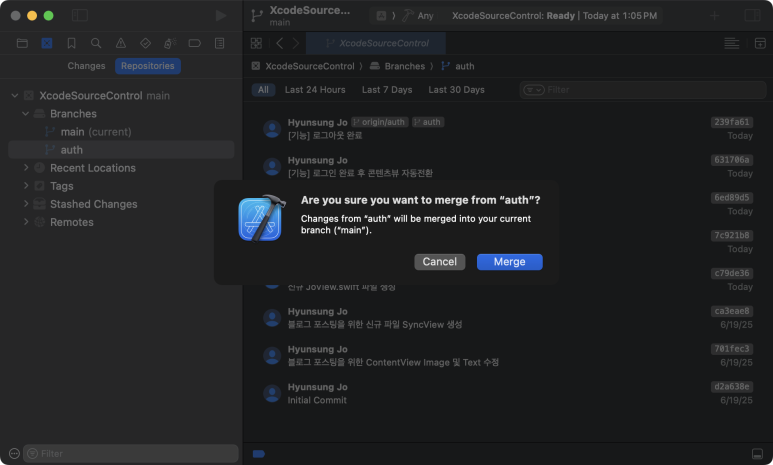The image size is (773, 465).
Task: Click the navigator Filter field at bottom
Action: pos(131,454)
